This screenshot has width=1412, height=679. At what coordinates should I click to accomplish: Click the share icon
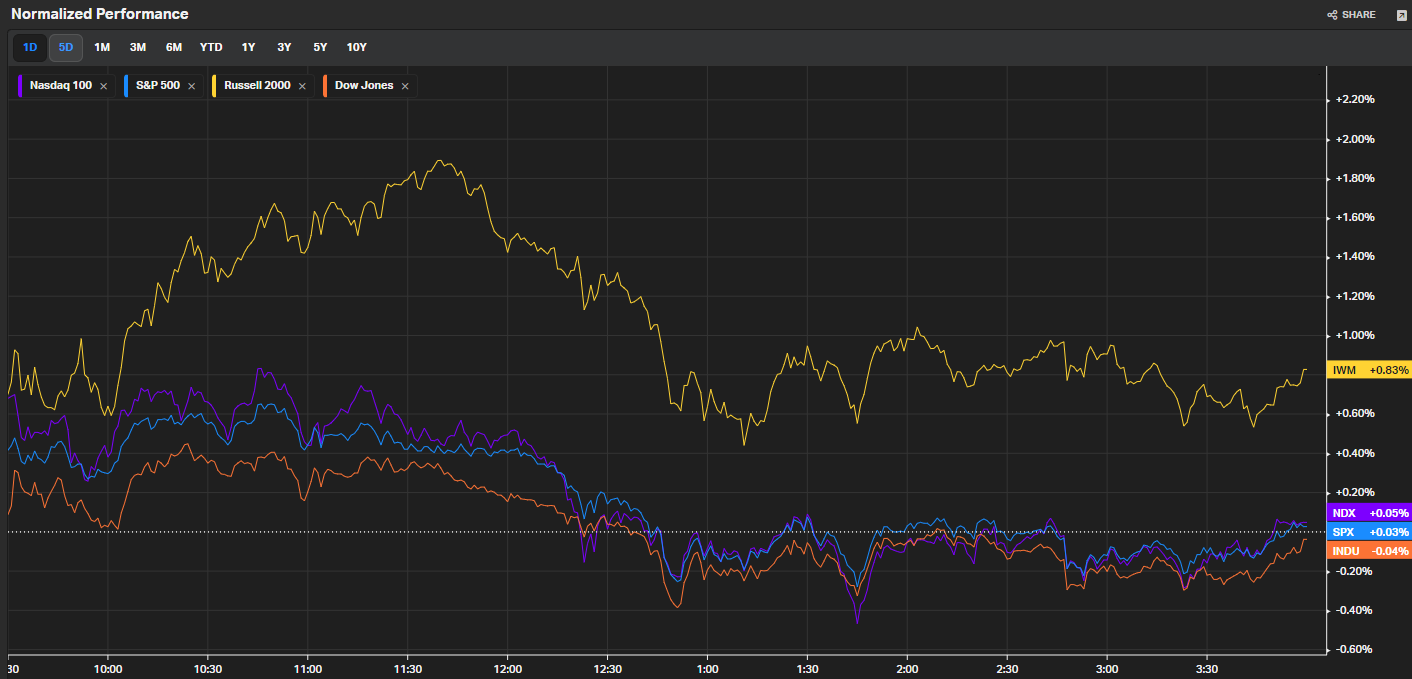click(1332, 15)
